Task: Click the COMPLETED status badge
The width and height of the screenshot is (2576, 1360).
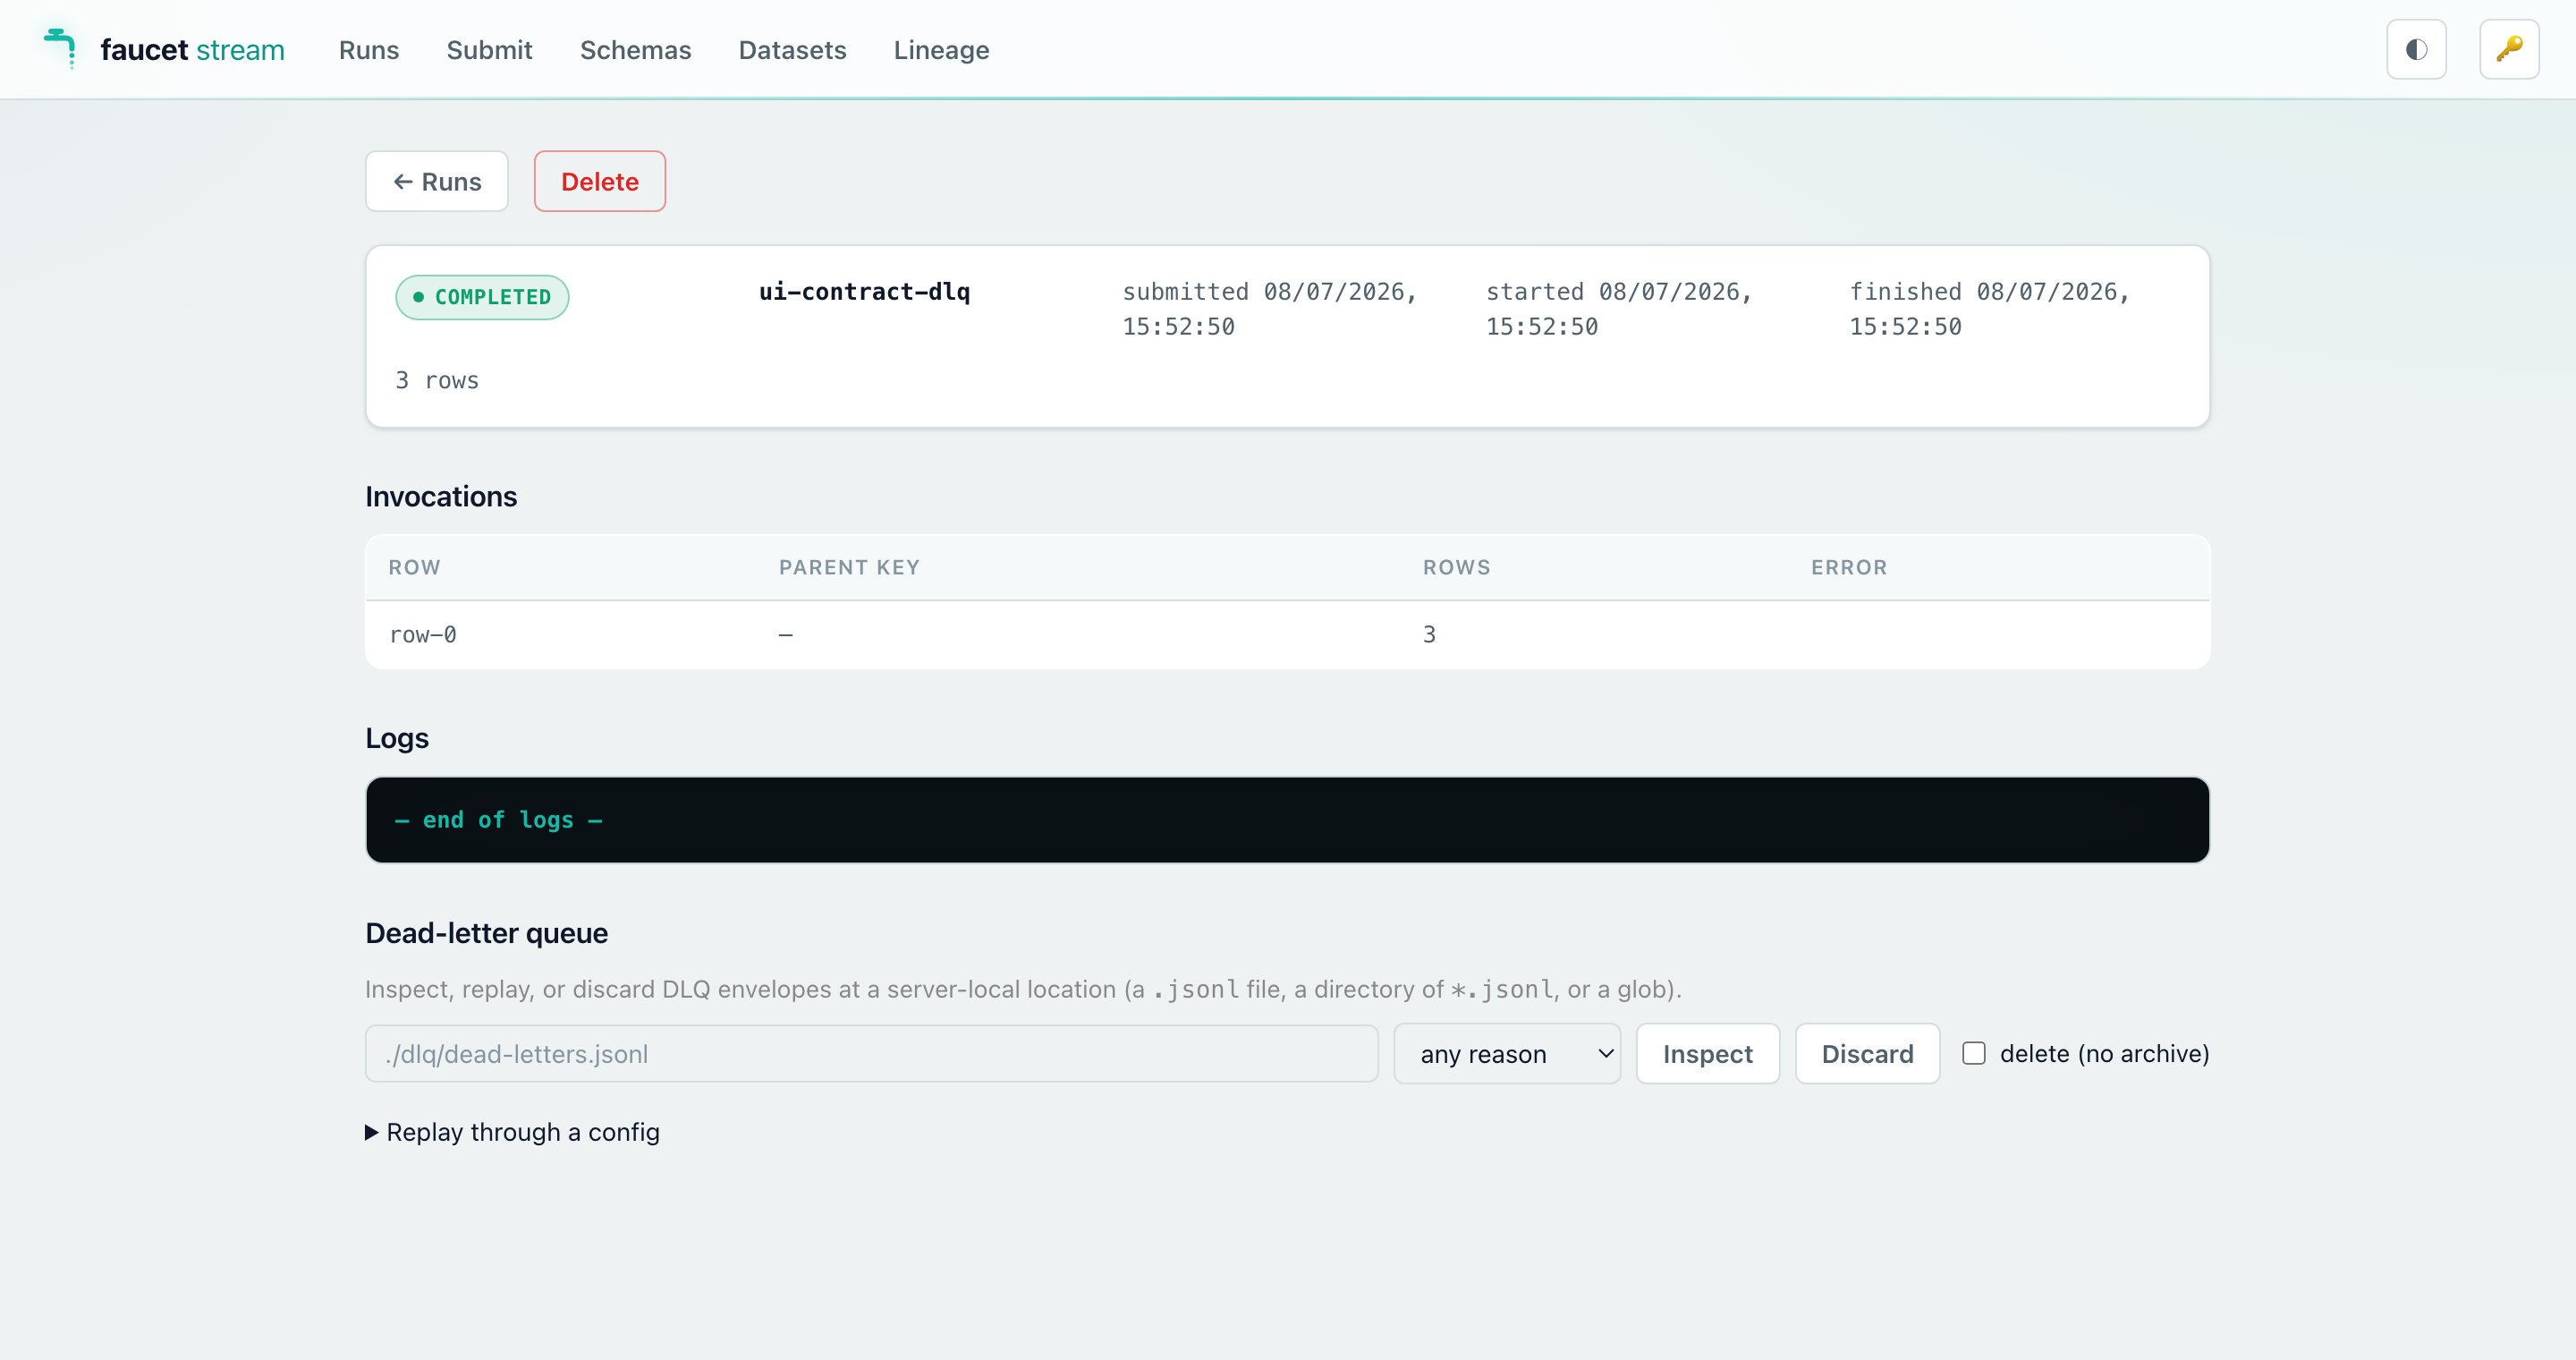Action: point(482,297)
